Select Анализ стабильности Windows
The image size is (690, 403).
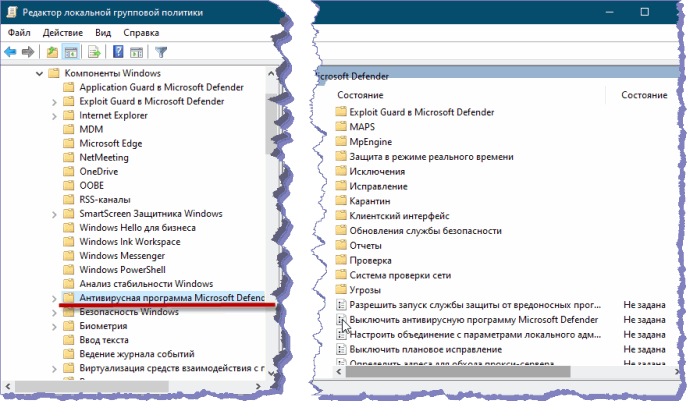146,284
